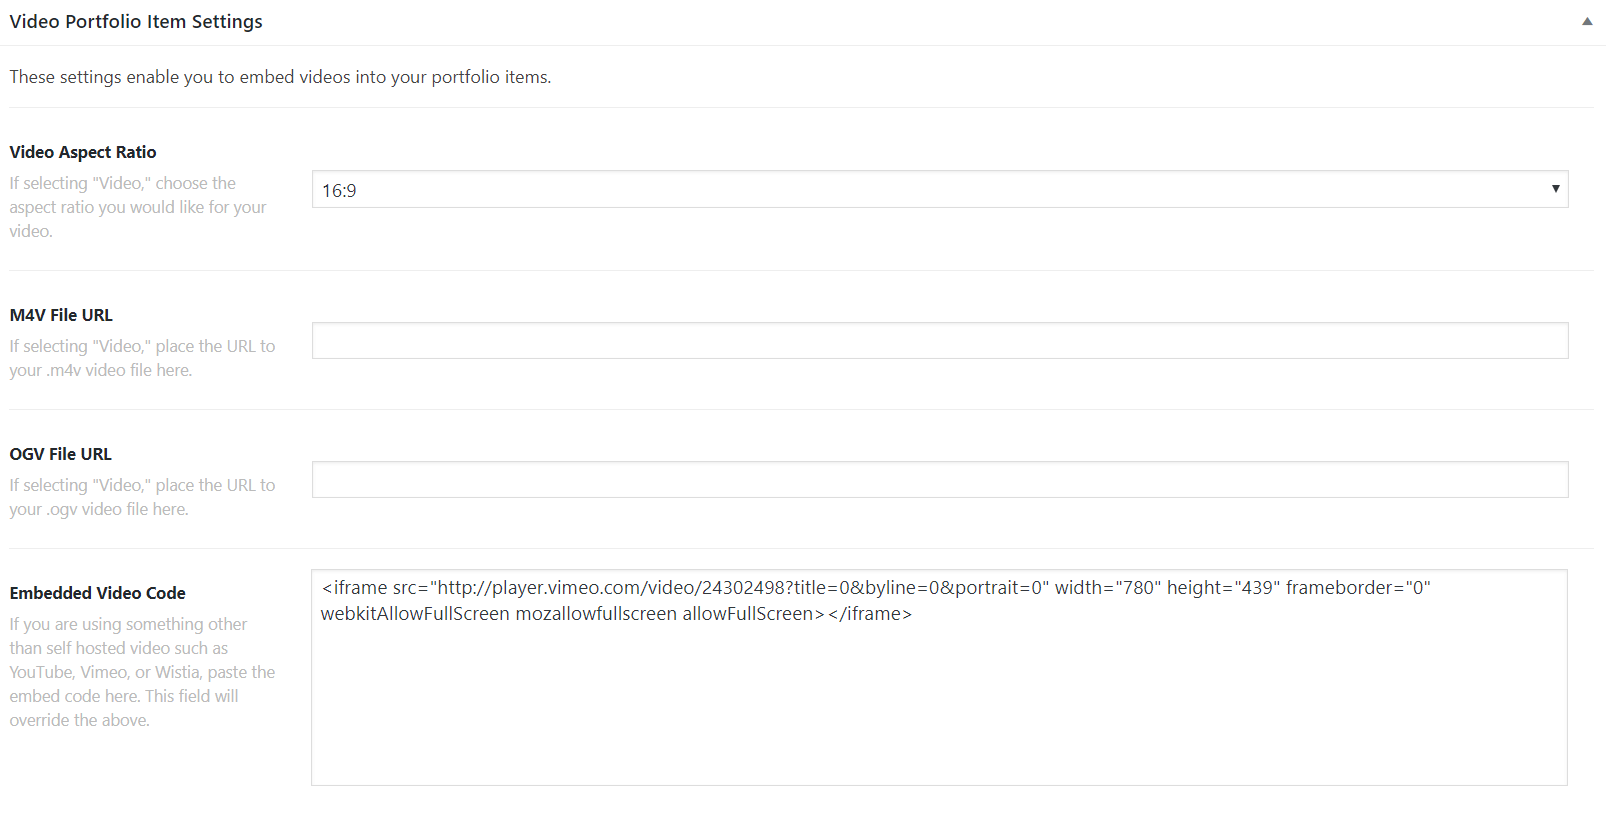Click the M4V File URL label
Screen dimensions: 1606x820
tap(61, 315)
